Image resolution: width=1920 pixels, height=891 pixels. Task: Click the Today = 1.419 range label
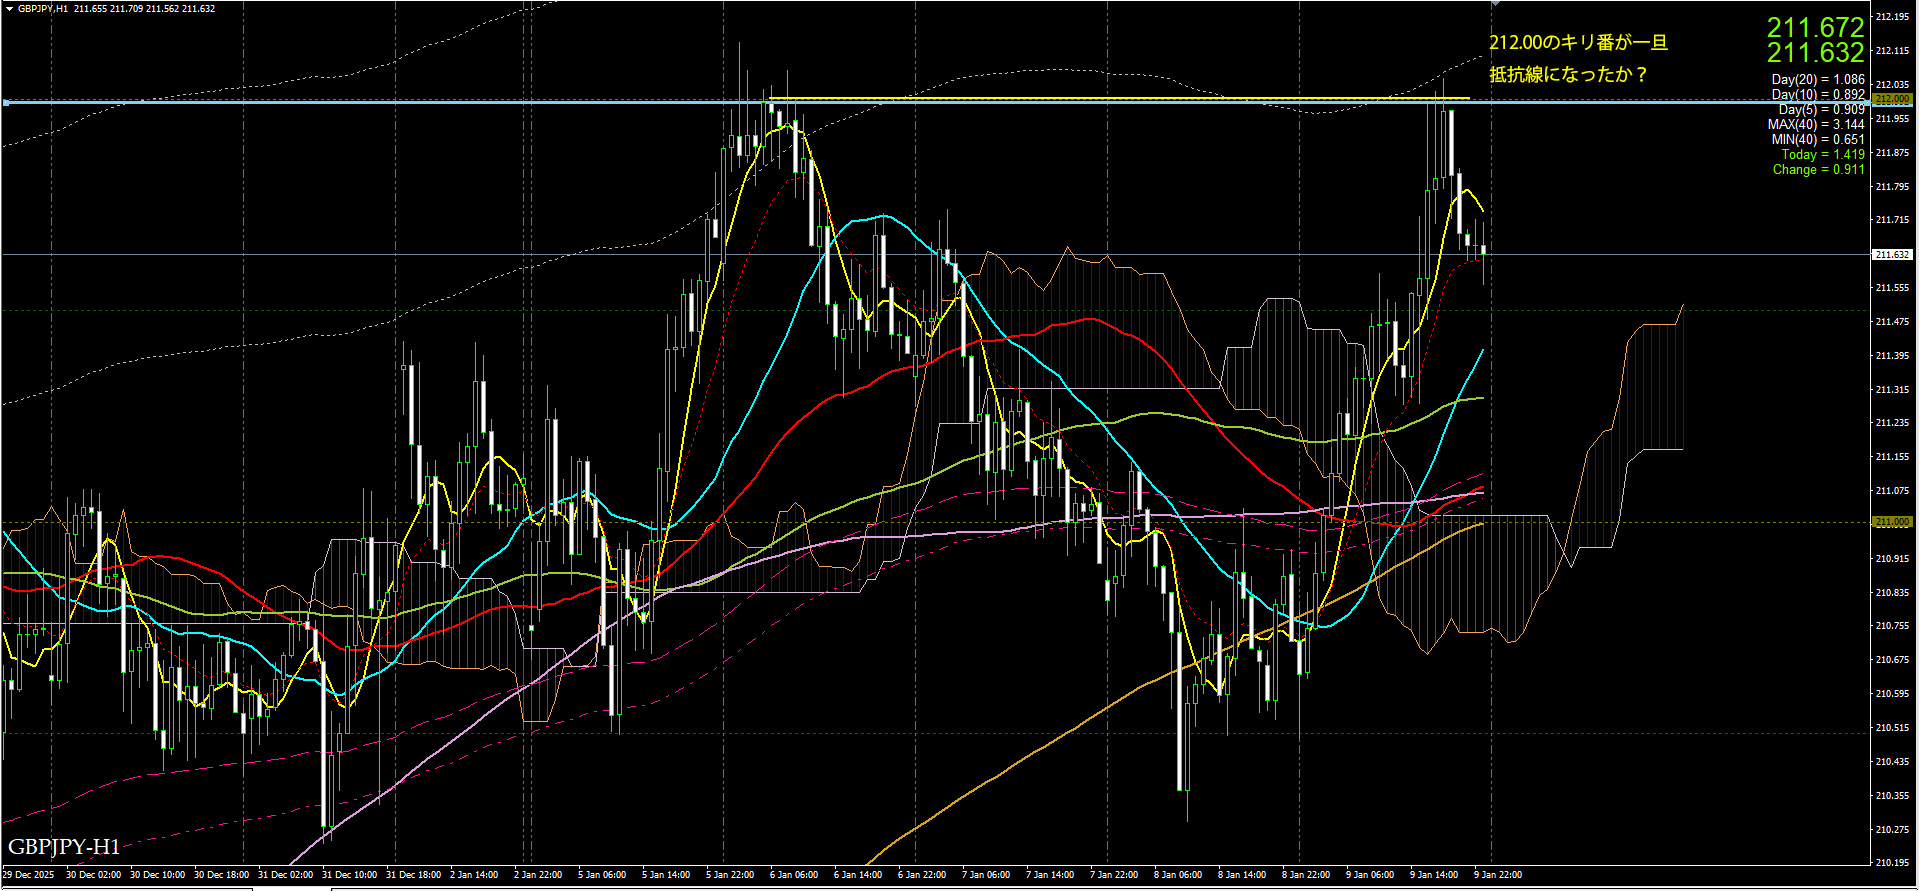[x=1822, y=155]
